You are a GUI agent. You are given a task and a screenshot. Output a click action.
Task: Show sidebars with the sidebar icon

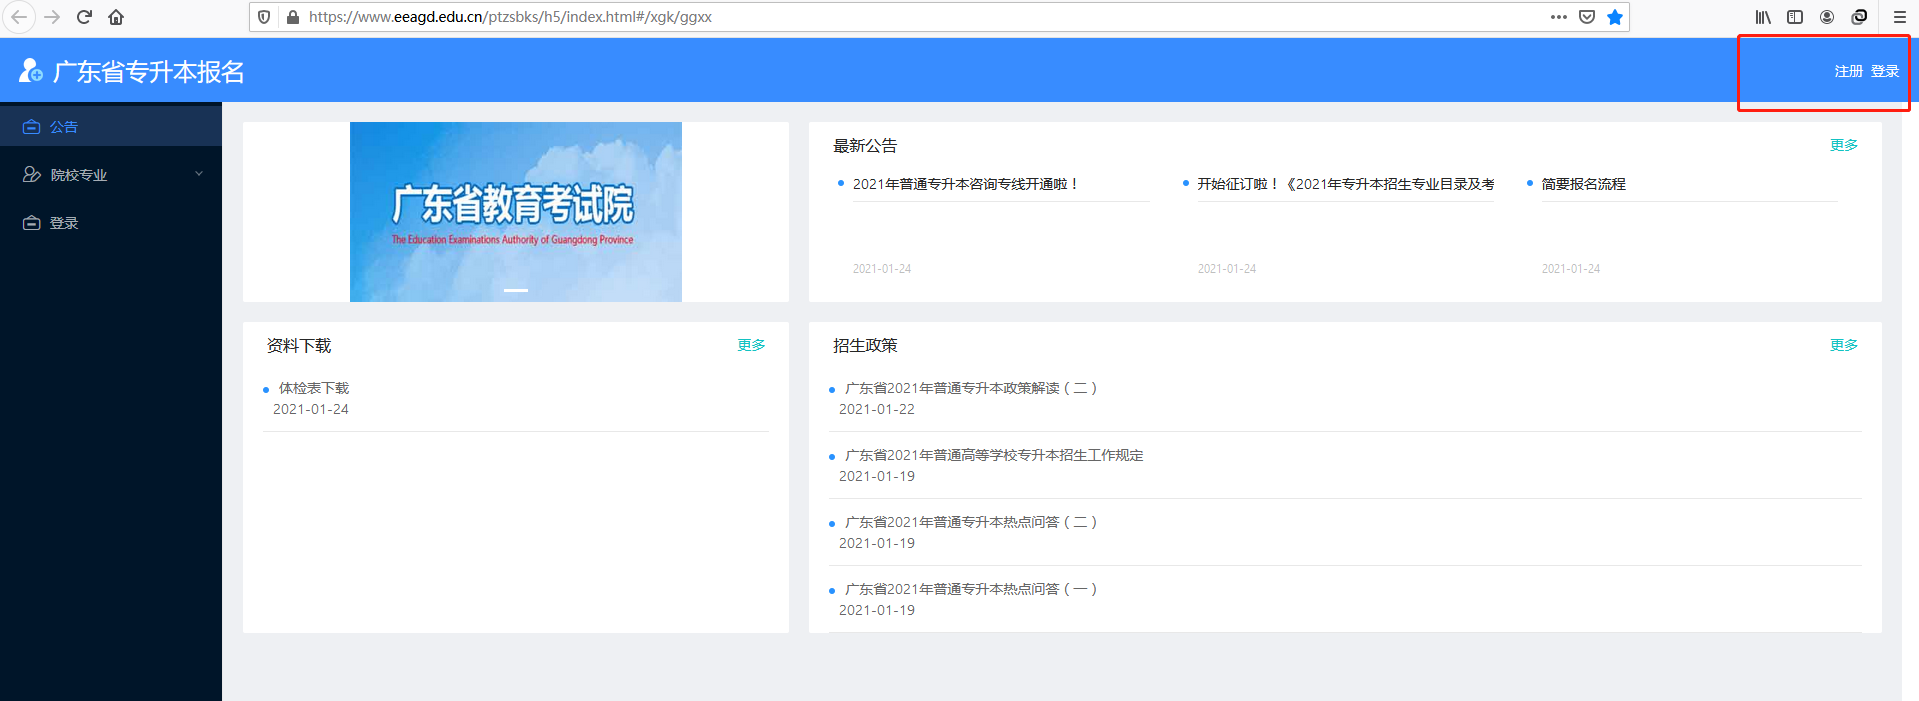tap(1795, 17)
